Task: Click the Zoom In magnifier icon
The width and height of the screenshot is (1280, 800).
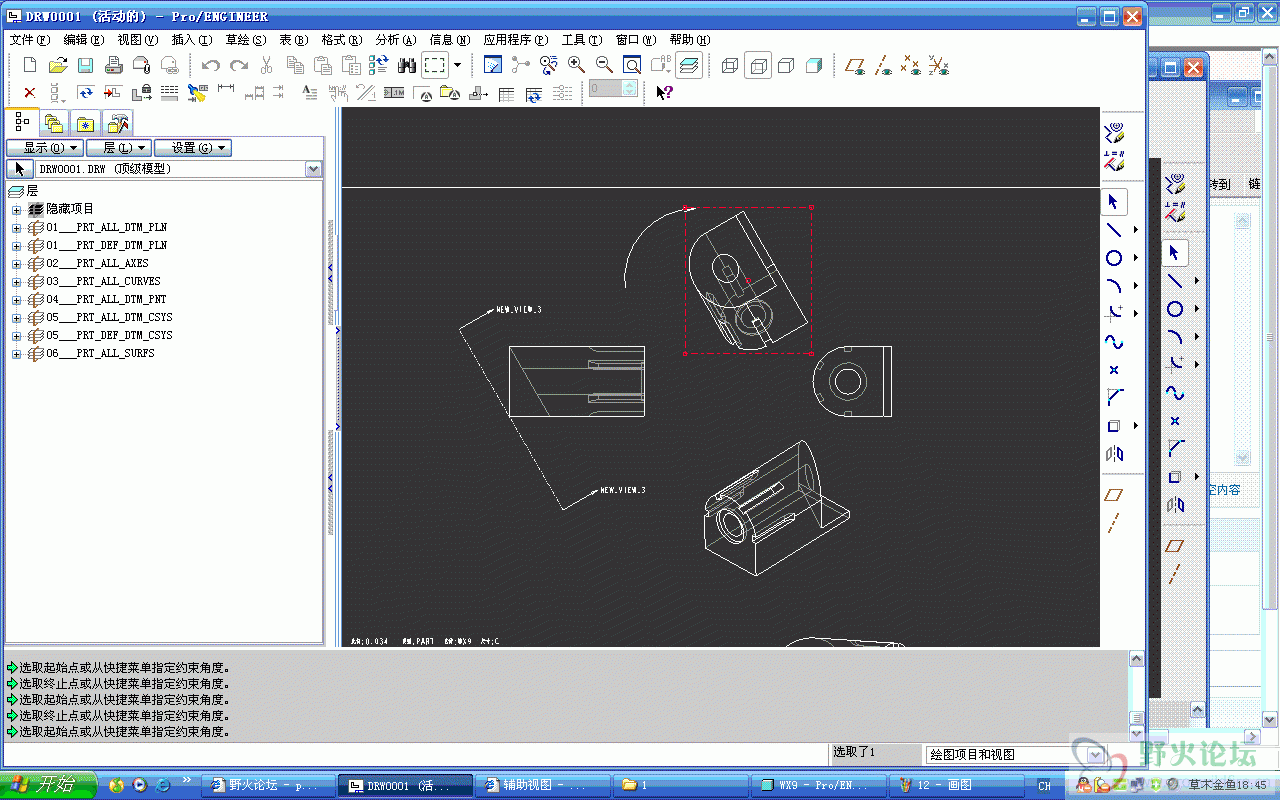Action: [577, 65]
